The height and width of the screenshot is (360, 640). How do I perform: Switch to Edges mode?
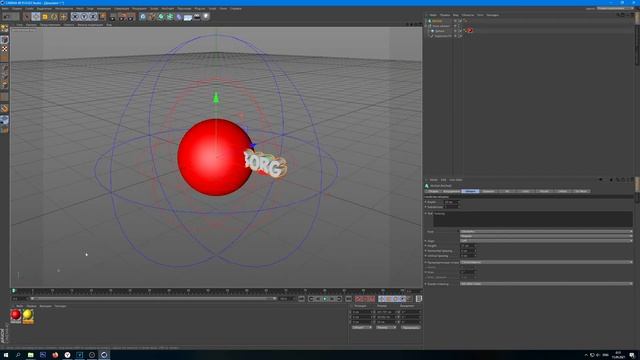4,77
